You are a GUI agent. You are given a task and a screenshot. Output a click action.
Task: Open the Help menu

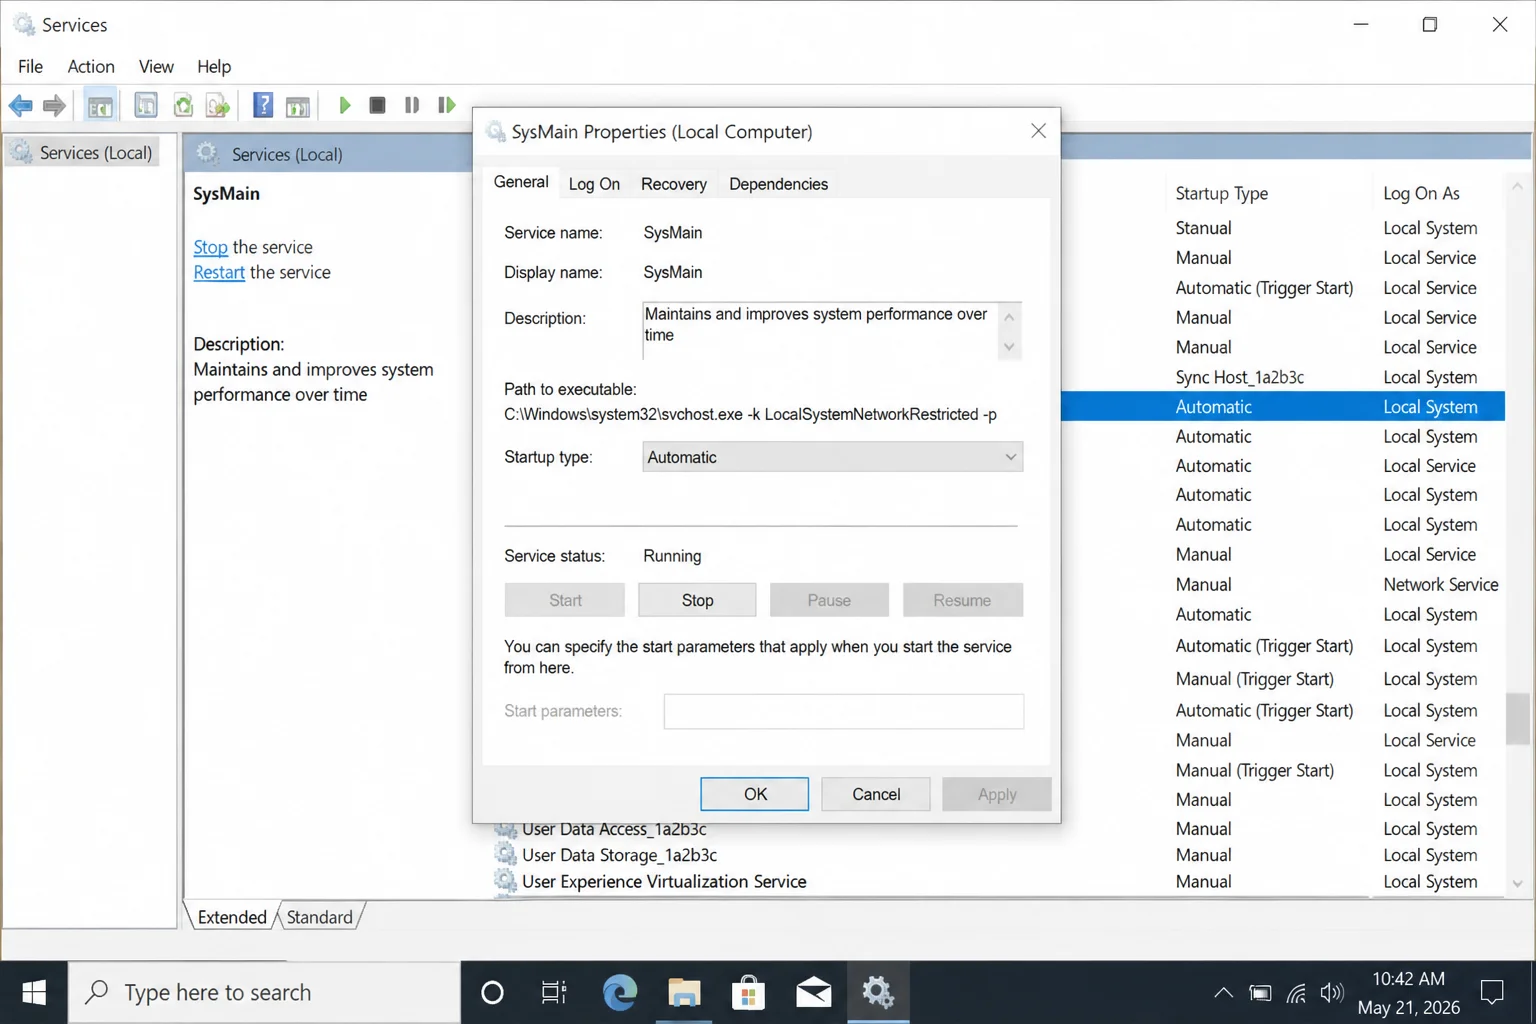point(214,66)
